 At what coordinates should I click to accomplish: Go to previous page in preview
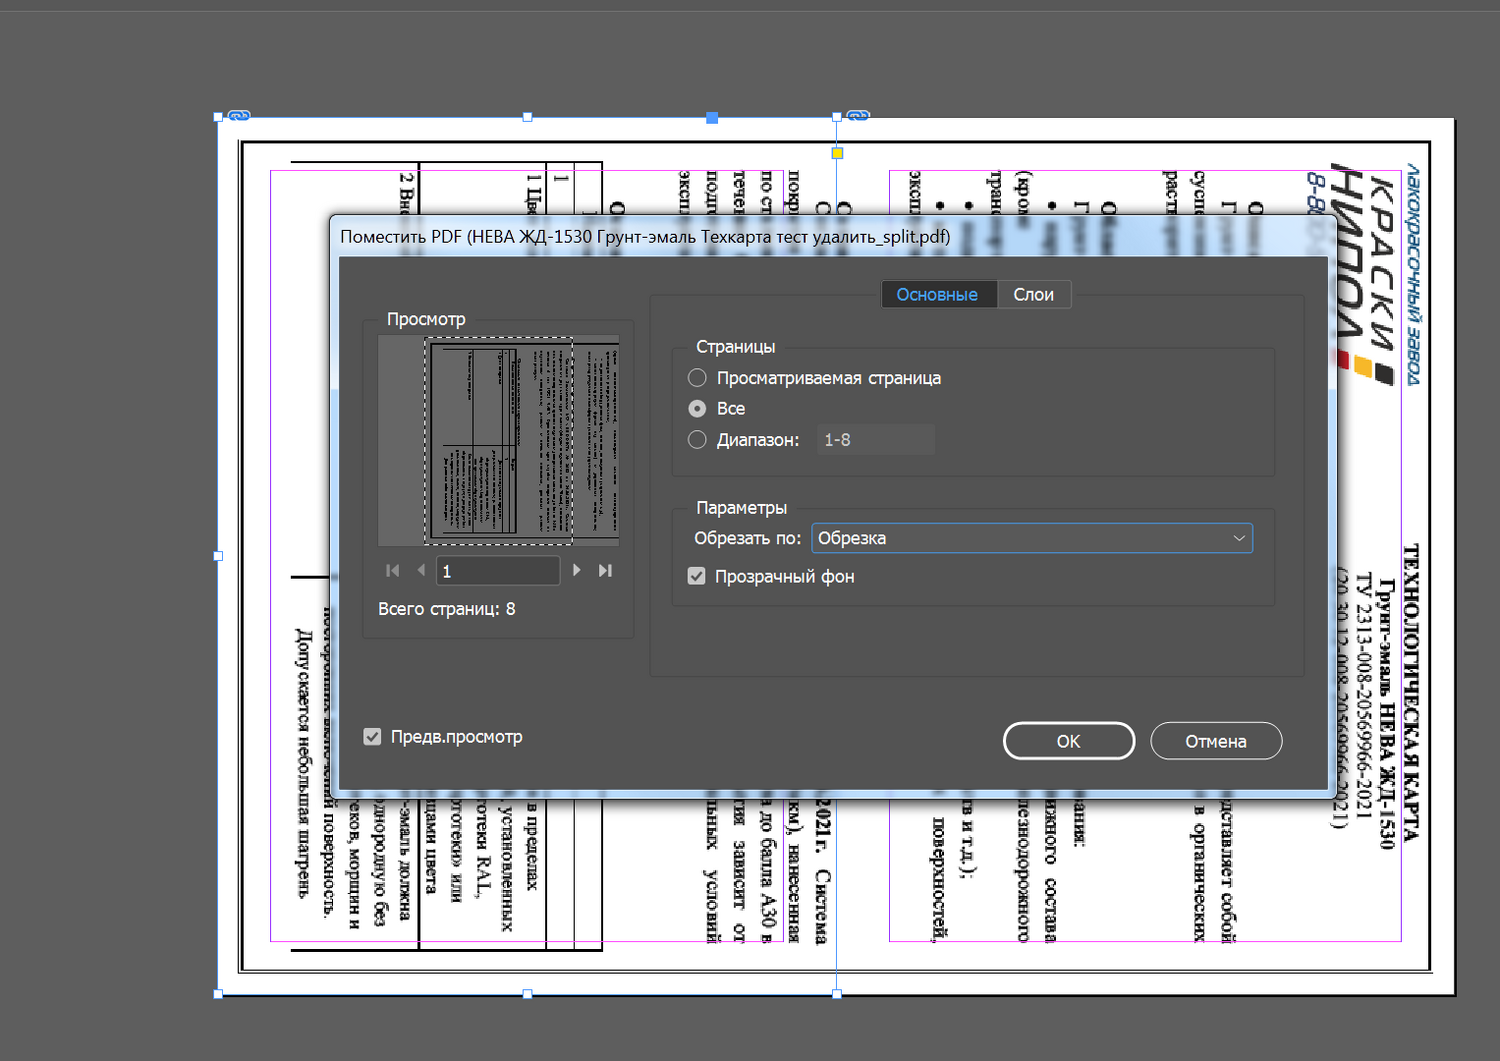[x=421, y=570]
